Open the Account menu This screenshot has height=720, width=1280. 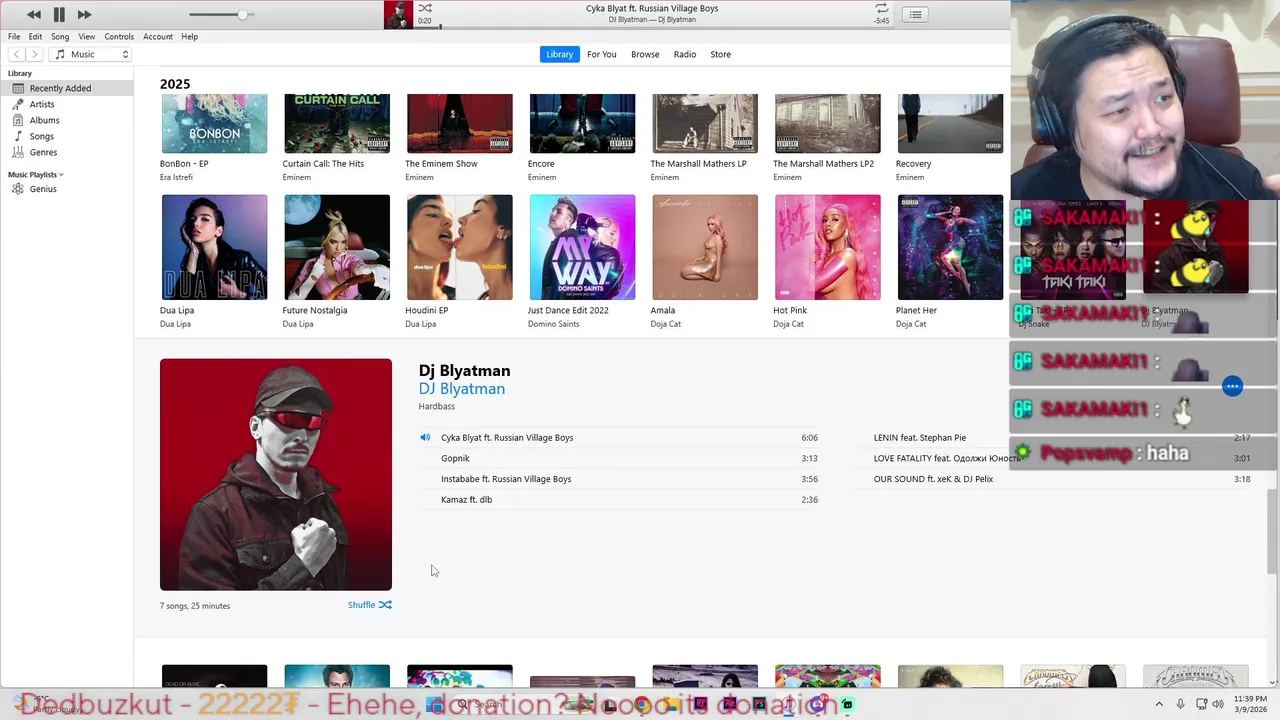[158, 36]
